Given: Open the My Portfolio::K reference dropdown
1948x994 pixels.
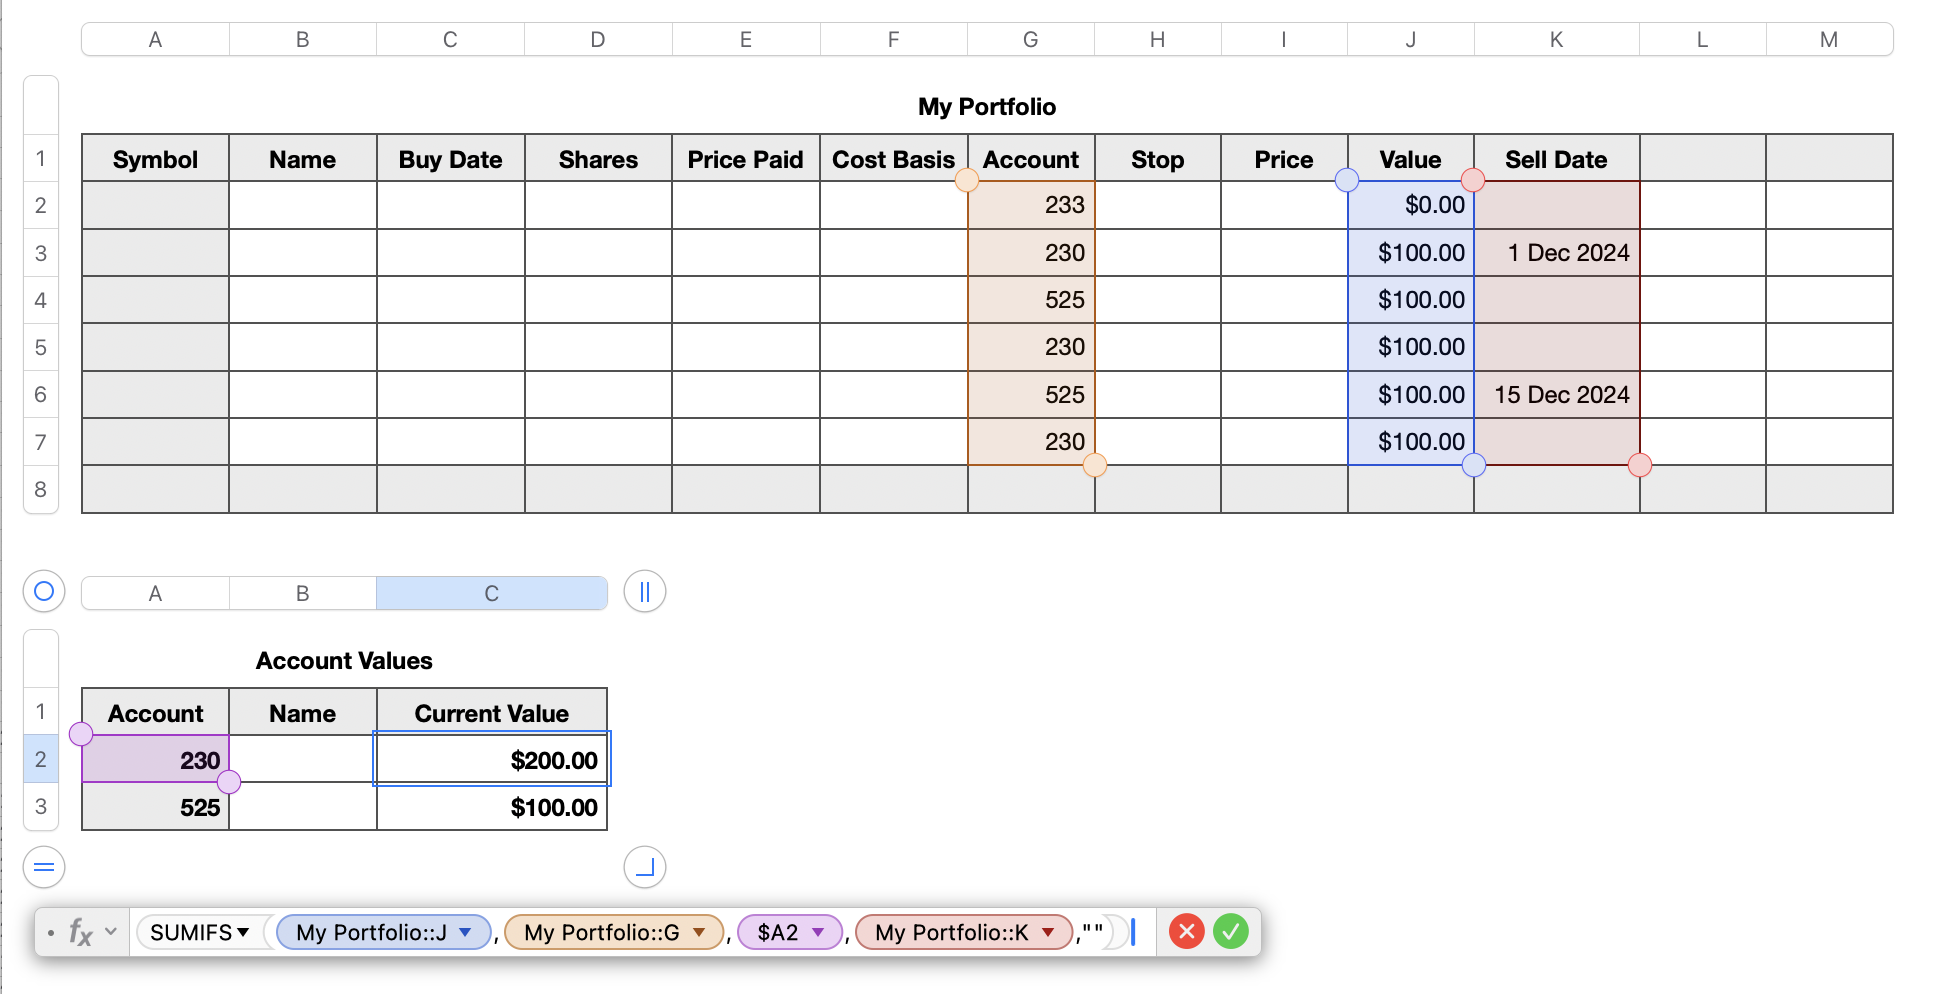Looking at the screenshot, I should [1048, 932].
